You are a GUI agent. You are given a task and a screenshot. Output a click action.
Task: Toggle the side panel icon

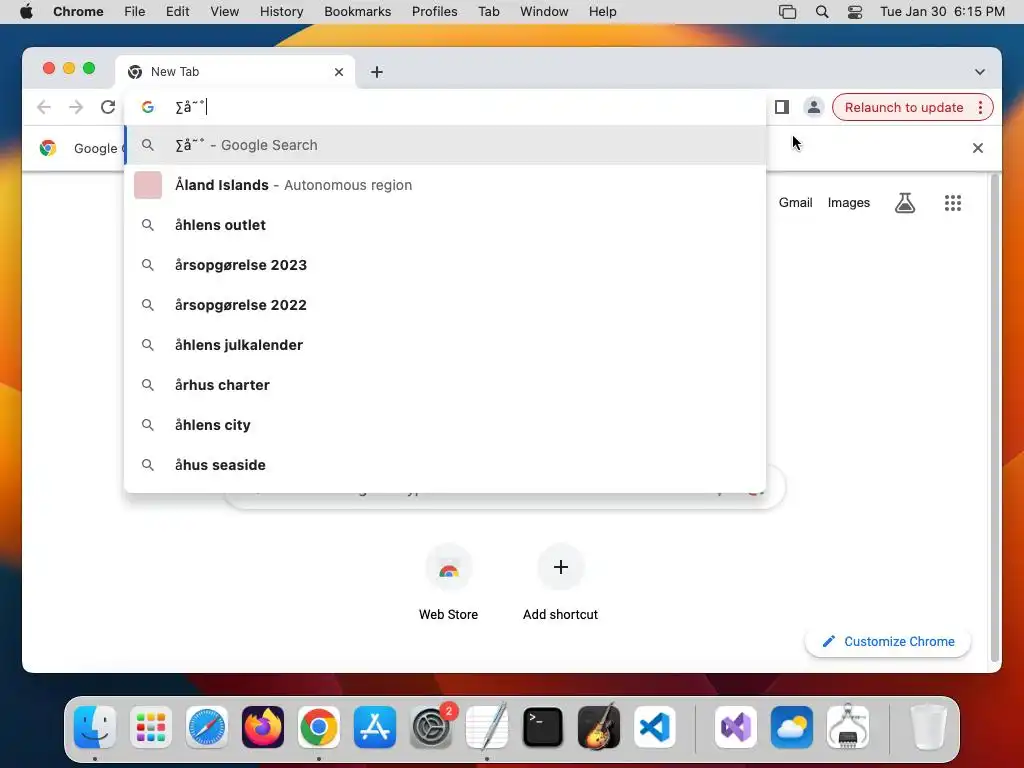tap(782, 107)
